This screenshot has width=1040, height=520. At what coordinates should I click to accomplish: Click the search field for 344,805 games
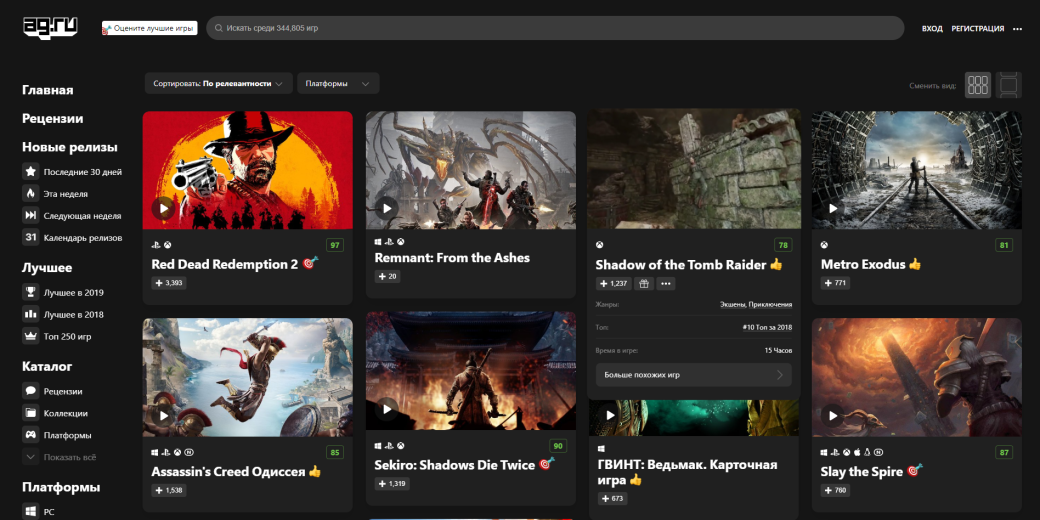coord(555,29)
